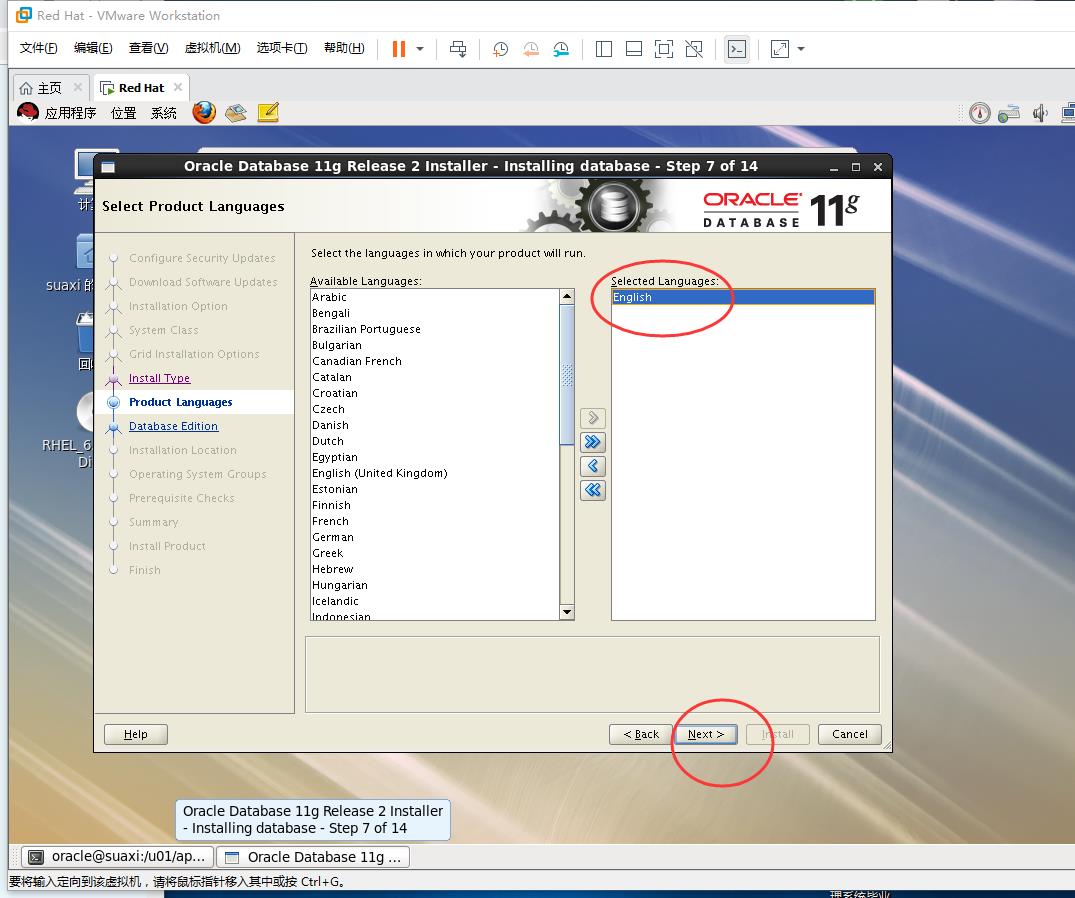Image resolution: width=1075 pixels, height=898 pixels.
Task: Click the Available Languages scrollbar thumb
Action: 567,374
